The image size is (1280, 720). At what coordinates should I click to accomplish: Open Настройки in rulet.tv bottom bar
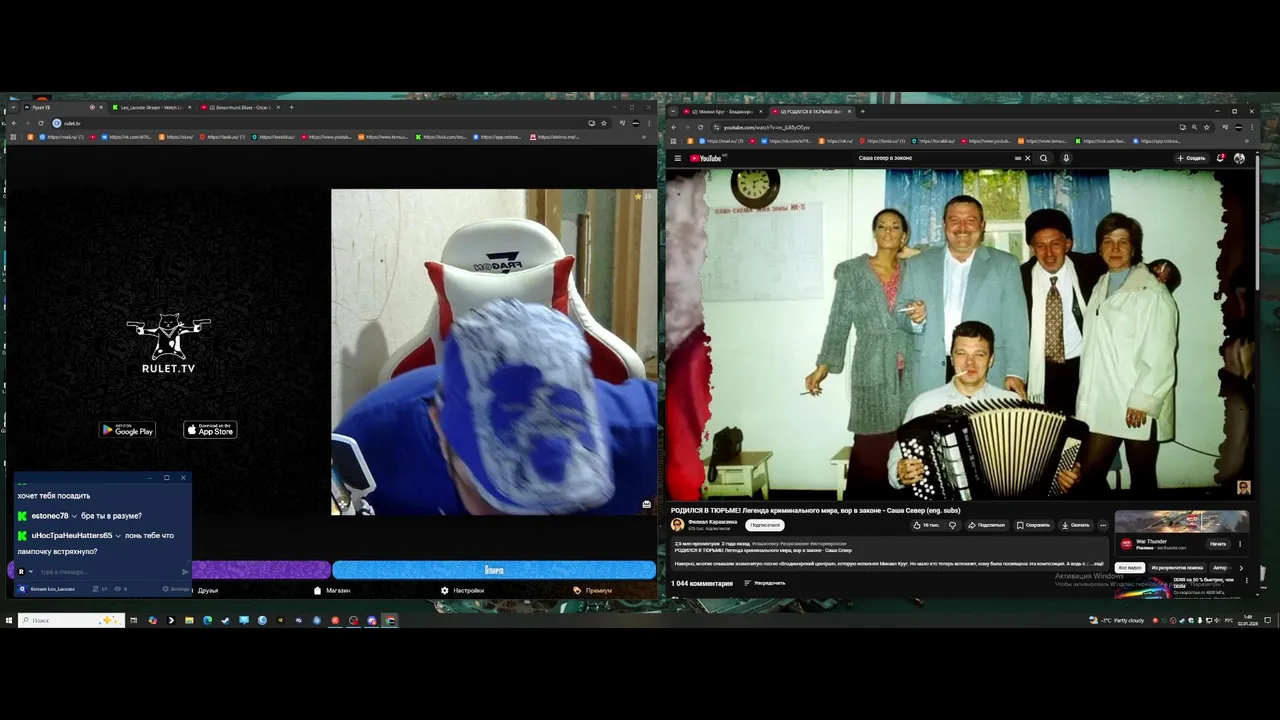462,591
